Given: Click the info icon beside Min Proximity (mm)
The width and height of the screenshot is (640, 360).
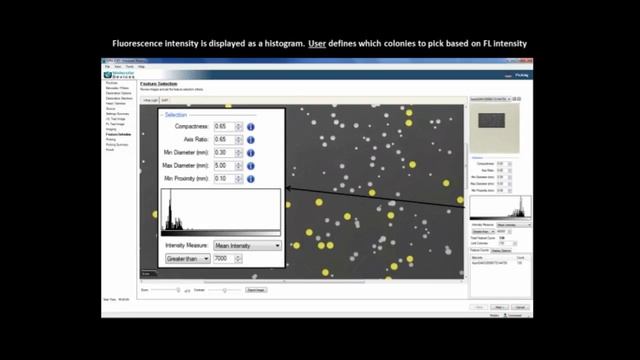Looking at the screenshot, I should click(x=251, y=179).
